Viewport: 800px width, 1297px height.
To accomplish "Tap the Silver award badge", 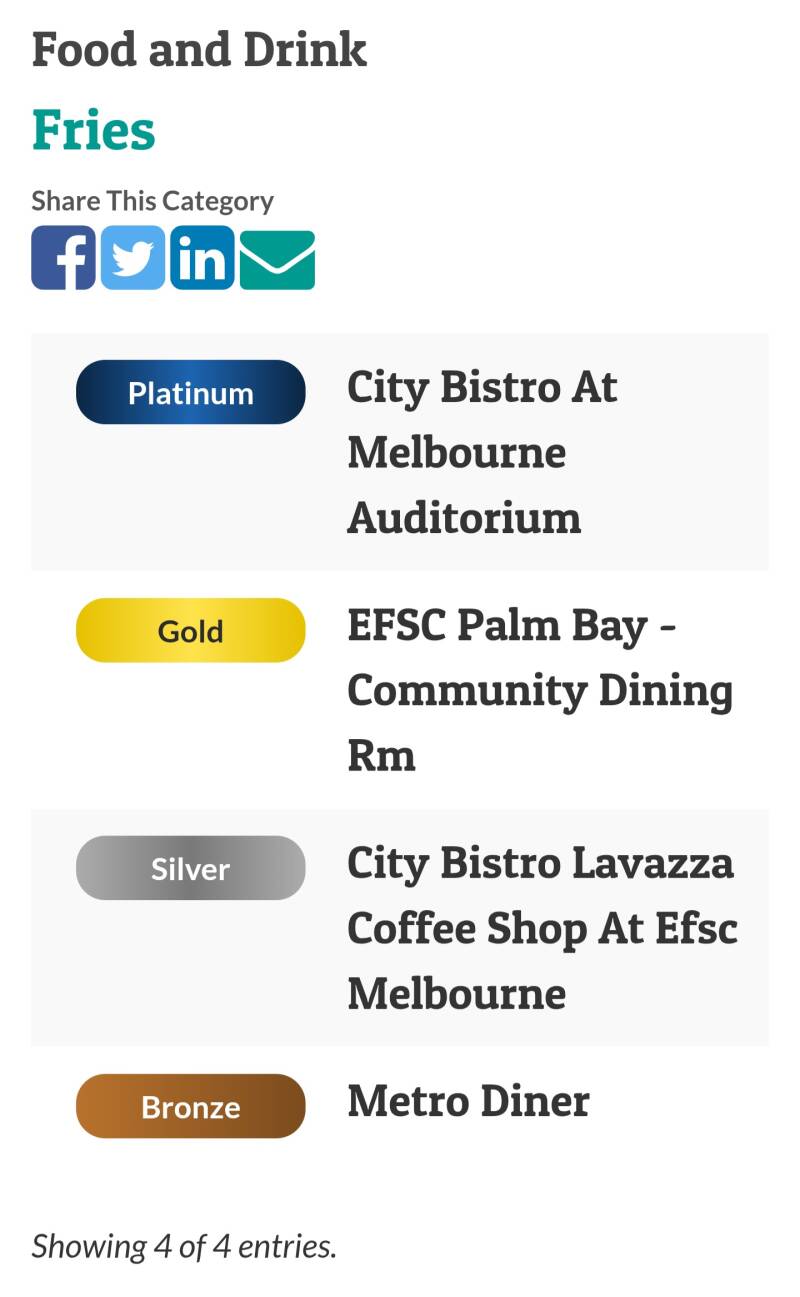I will (190, 868).
